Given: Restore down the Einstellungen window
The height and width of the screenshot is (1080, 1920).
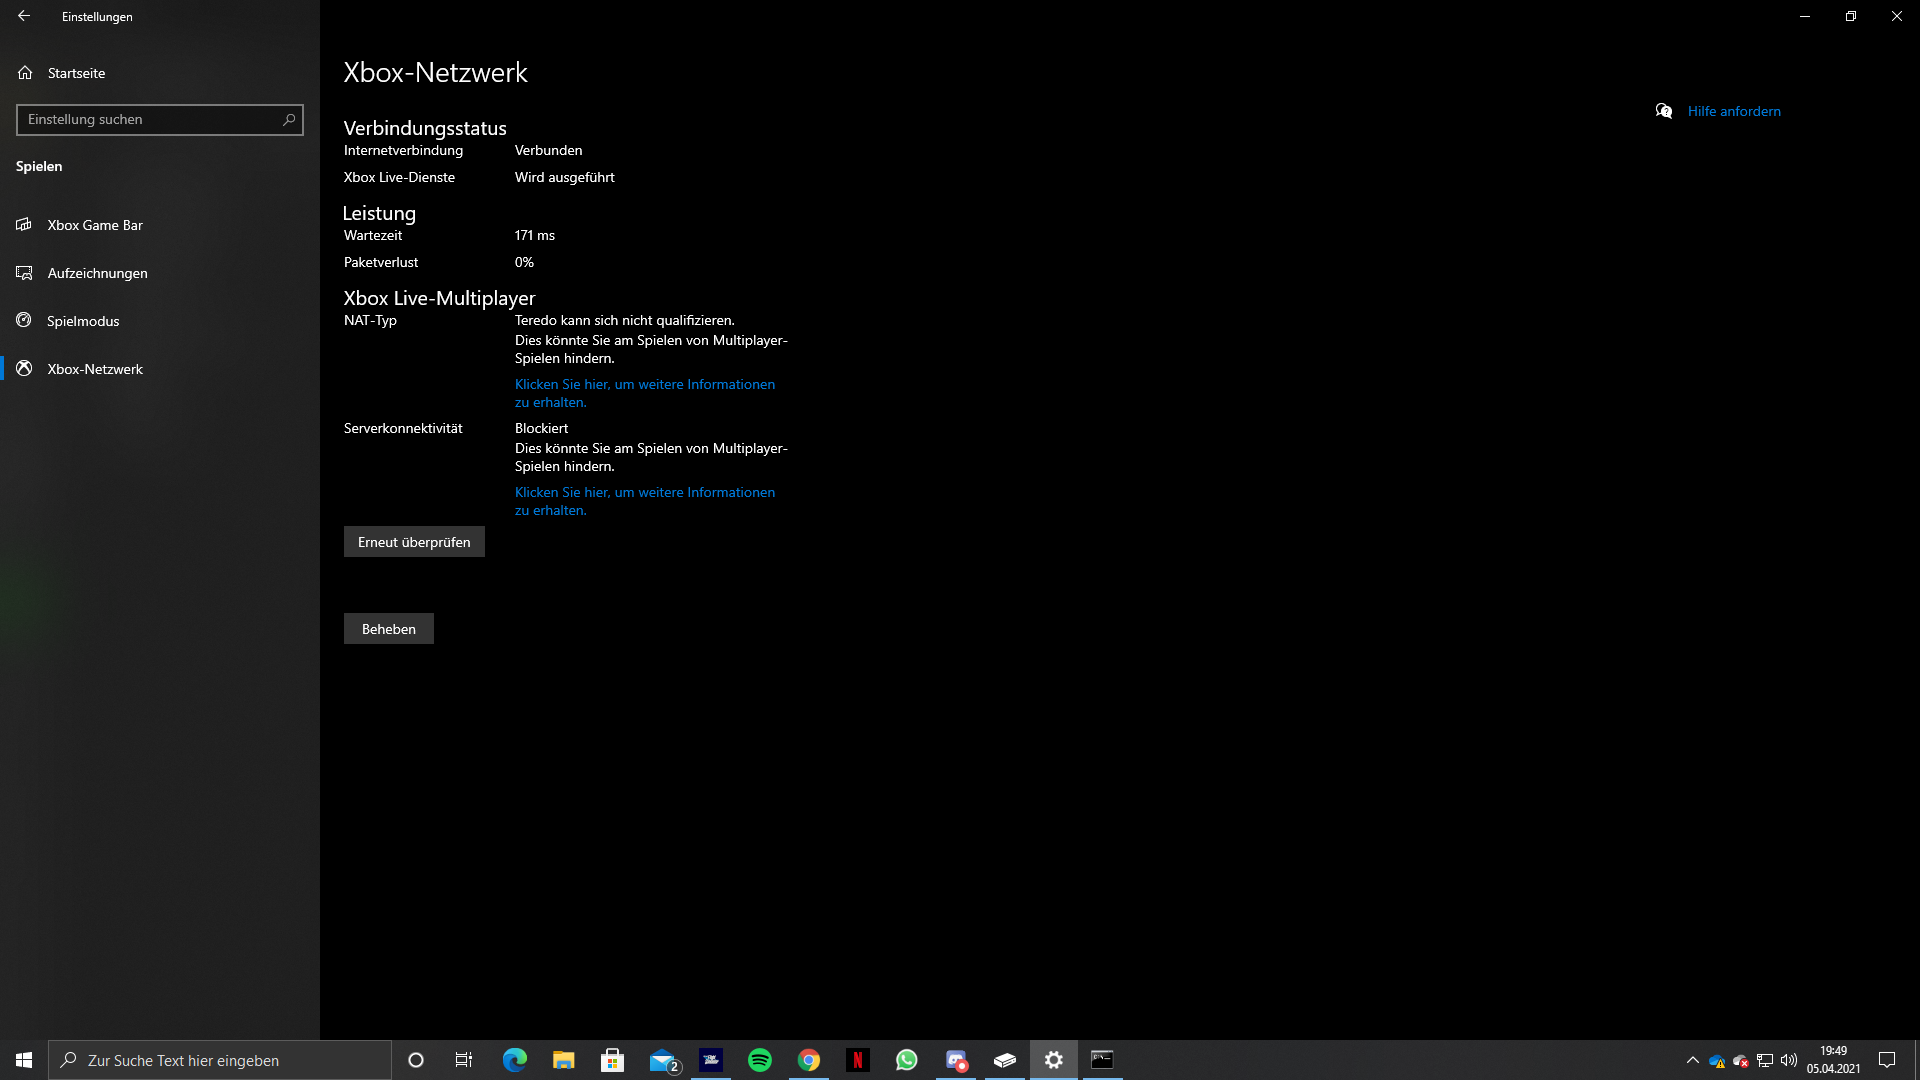Looking at the screenshot, I should click(x=1851, y=16).
